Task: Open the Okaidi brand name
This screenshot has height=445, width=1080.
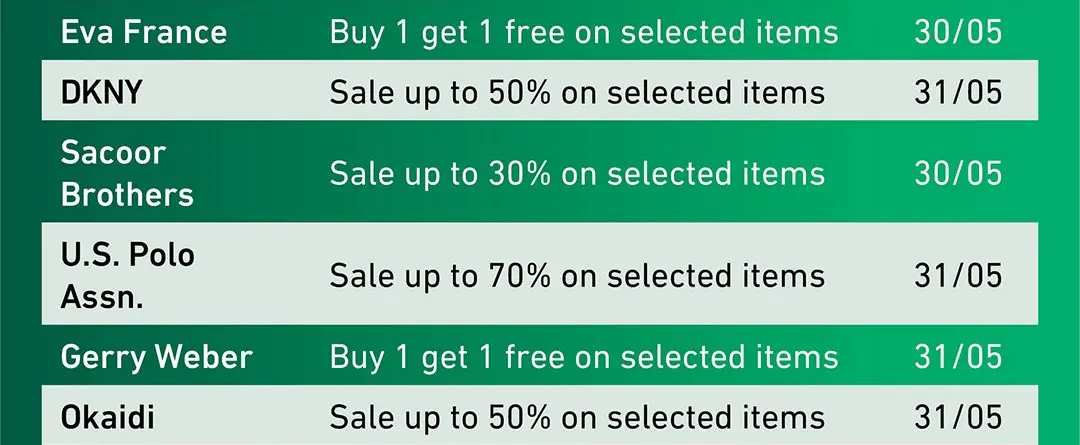Action: (108, 417)
